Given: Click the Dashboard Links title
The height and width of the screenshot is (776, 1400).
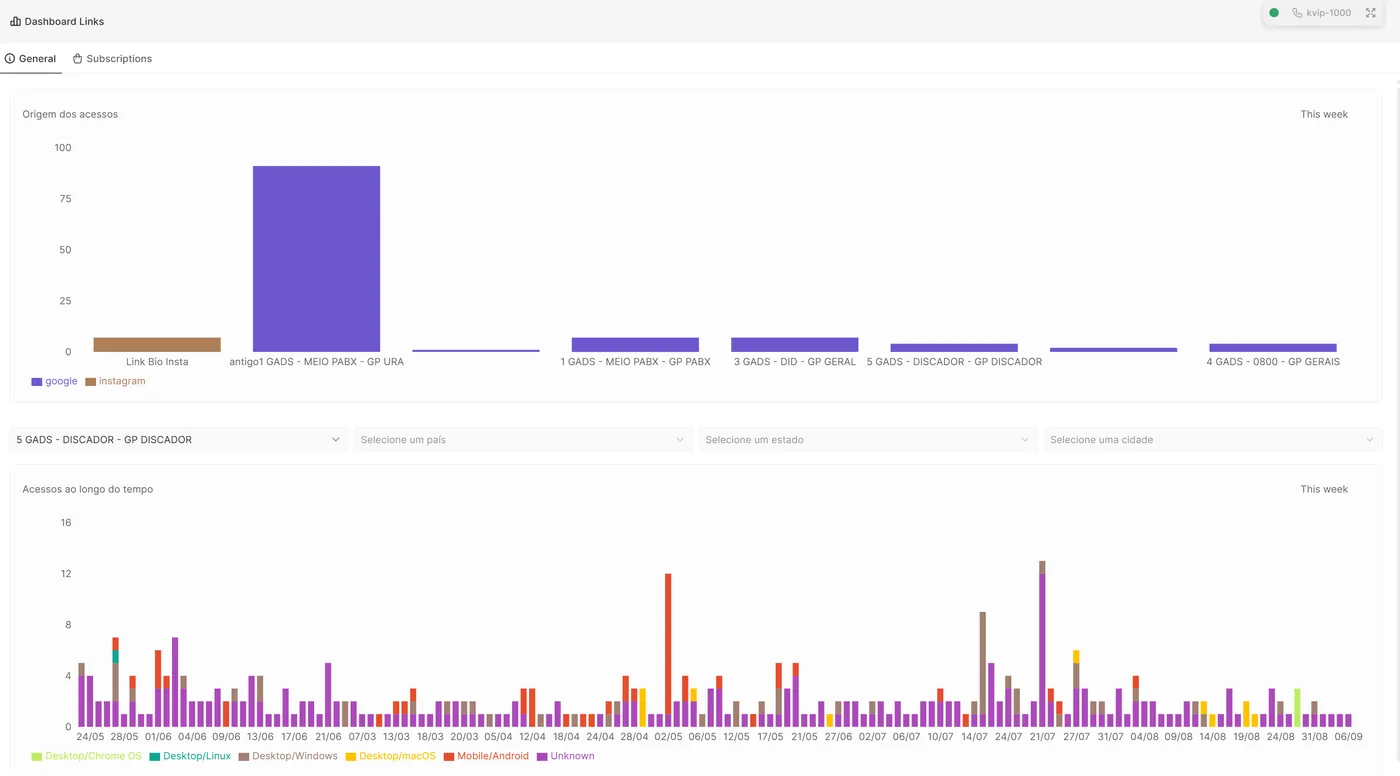Looking at the screenshot, I should point(64,21).
